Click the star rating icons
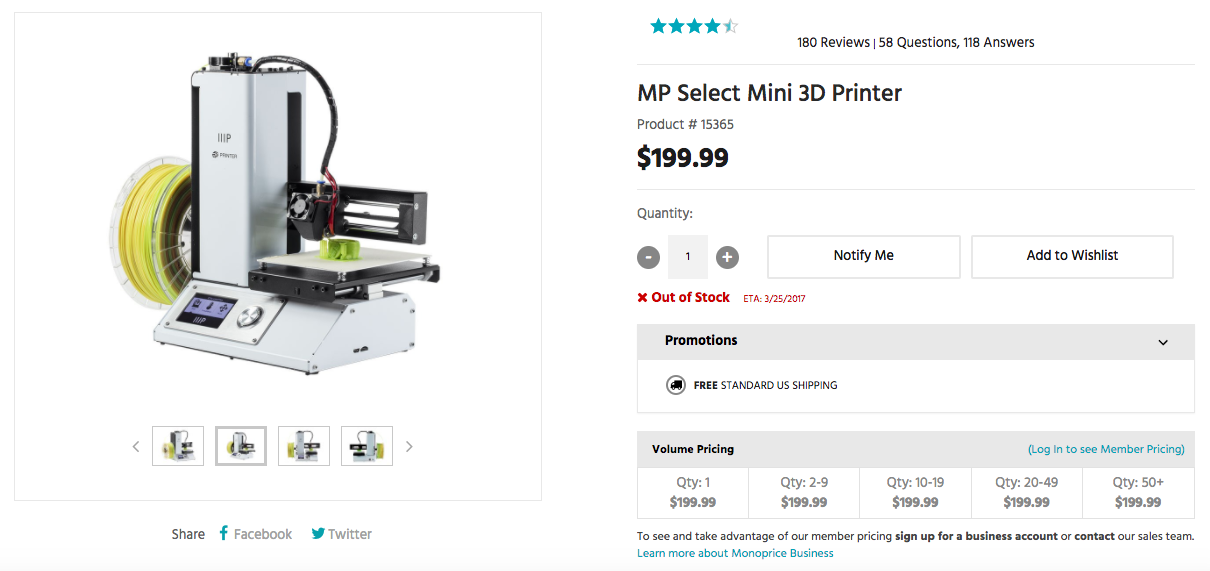Viewport: 1210px width, 571px height. point(693,27)
